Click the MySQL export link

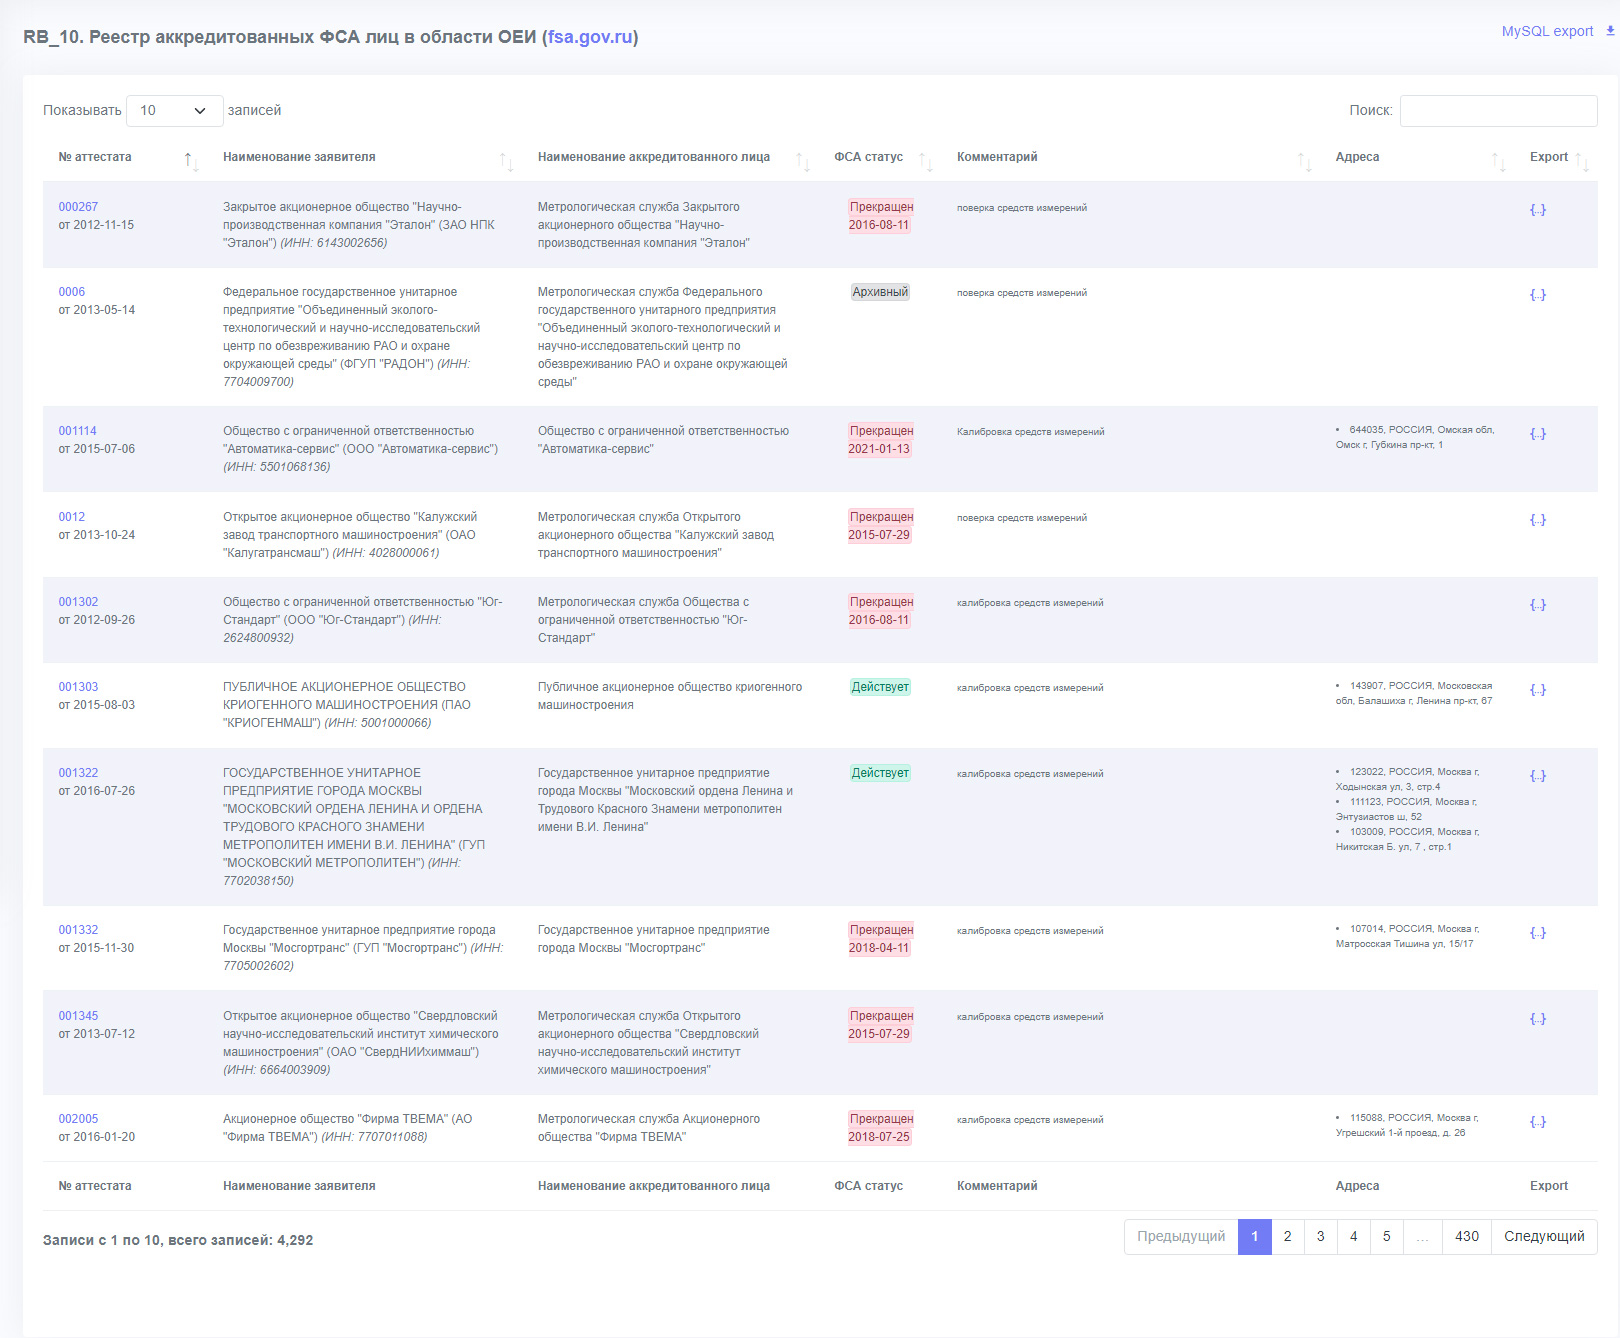[x=1547, y=31]
